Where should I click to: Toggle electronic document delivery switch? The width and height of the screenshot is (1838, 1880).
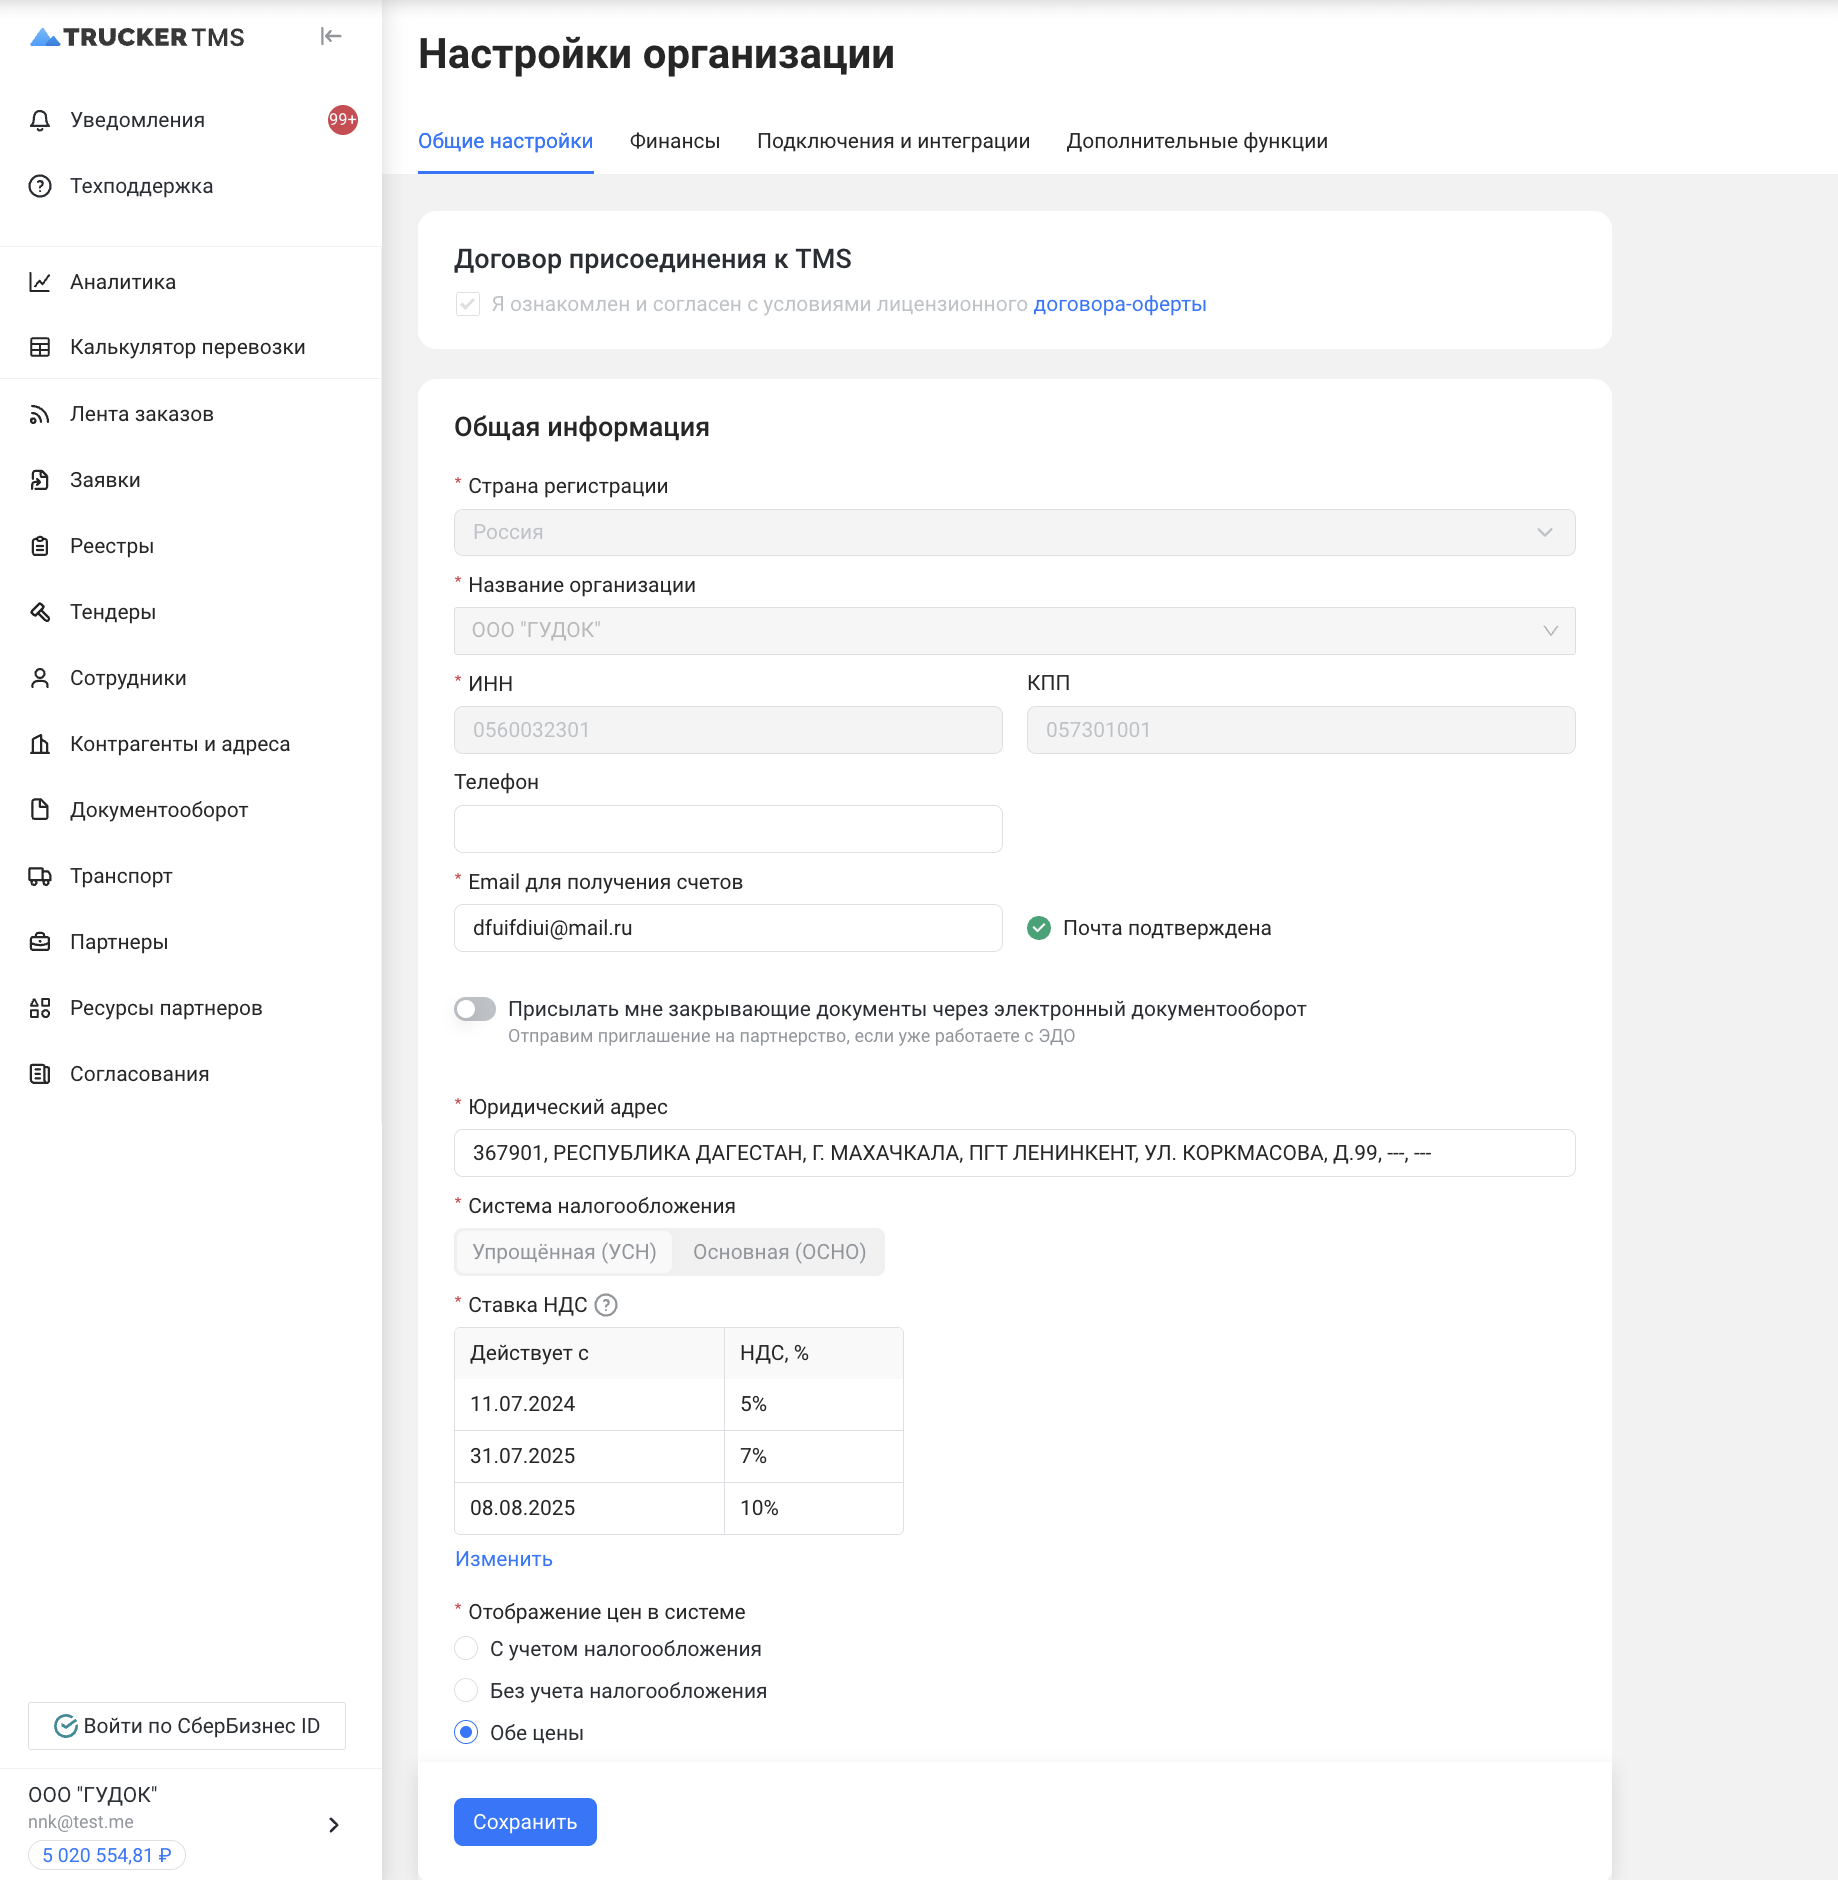(x=475, y=1010)
